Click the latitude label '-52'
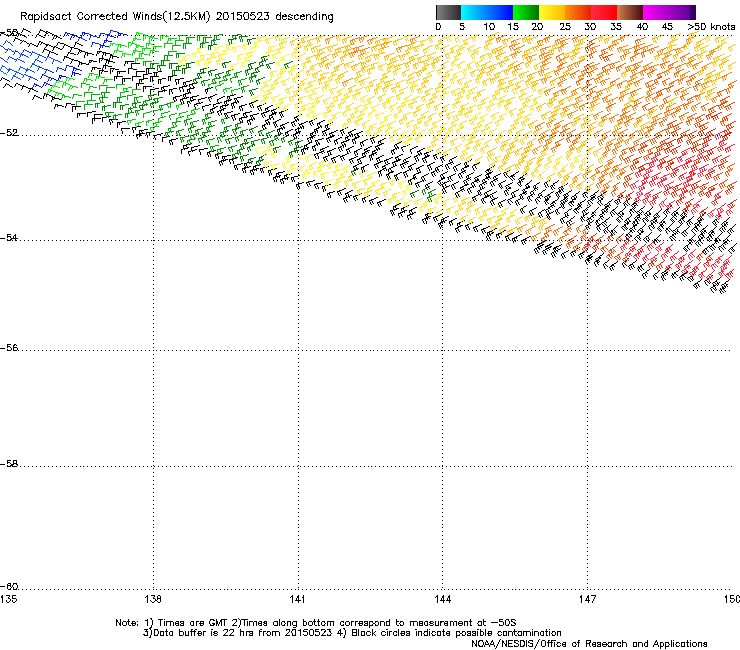 [9, 133]
